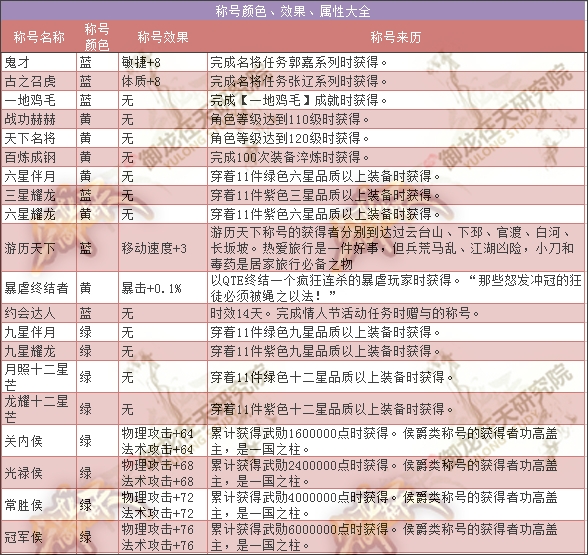The width and height of the screenshot is (588, 555).
Task: Select the 移动速度+3 effect cell
Action: [x=163, y=248]
